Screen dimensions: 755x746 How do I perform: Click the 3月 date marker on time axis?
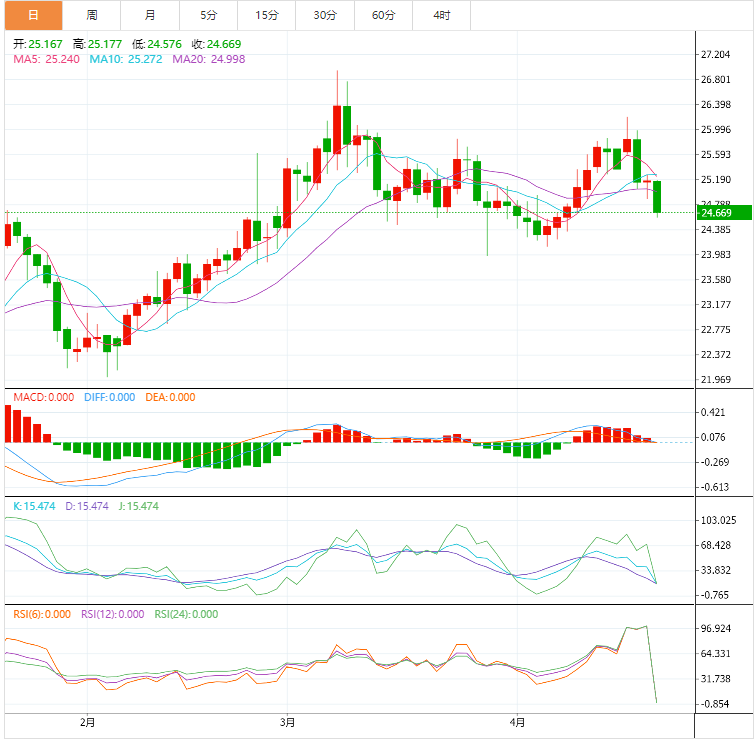pos(287,722)
